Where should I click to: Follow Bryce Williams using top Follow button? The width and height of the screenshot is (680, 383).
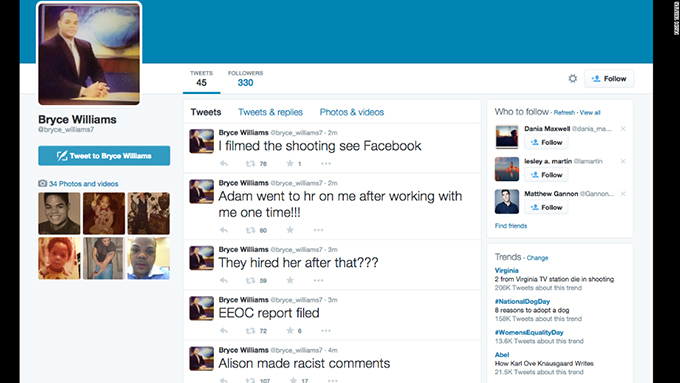click(x=609, y=79)
